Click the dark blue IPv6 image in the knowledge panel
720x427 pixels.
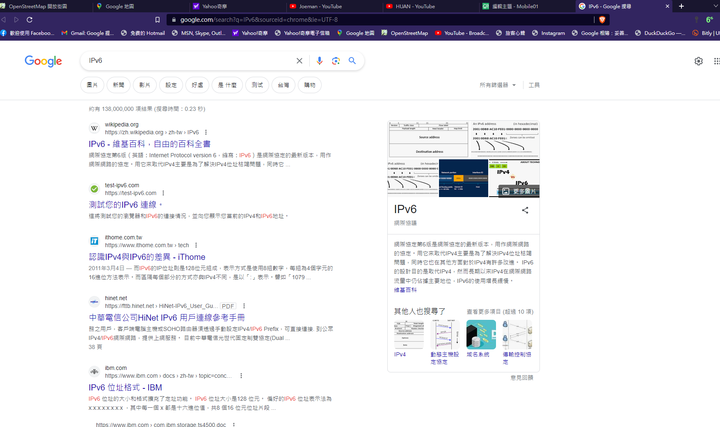pyautogui.click(x=463, y=178)
